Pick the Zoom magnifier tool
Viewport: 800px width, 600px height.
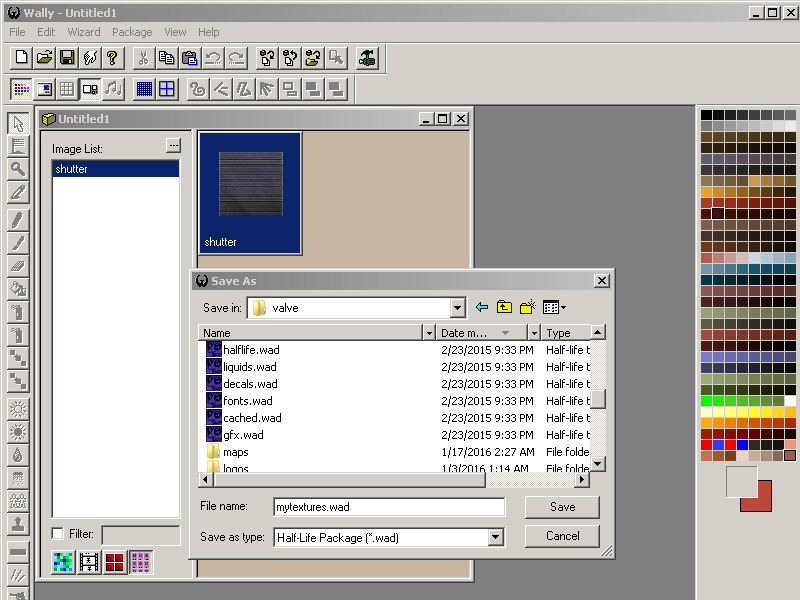pyautogui.click(x=17, y=170)
